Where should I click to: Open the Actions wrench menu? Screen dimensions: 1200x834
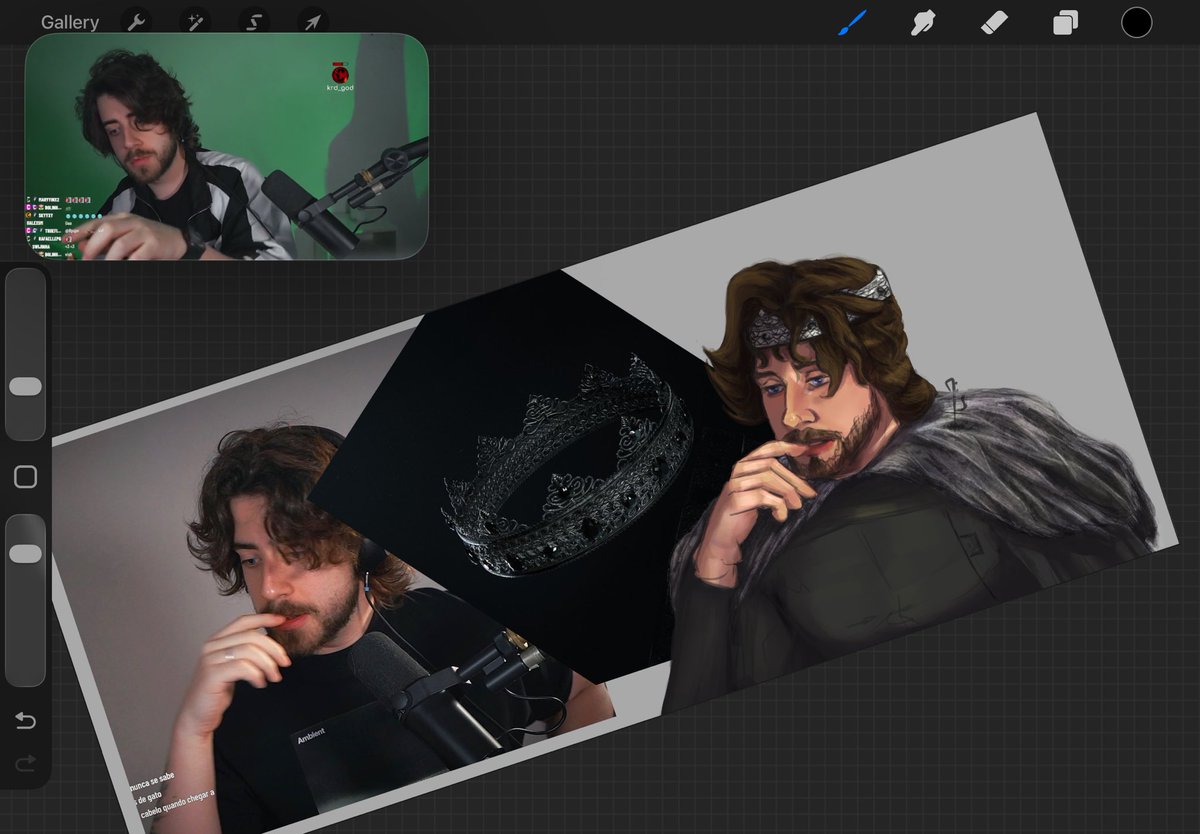pyautogui.click(x=136, y=22)
